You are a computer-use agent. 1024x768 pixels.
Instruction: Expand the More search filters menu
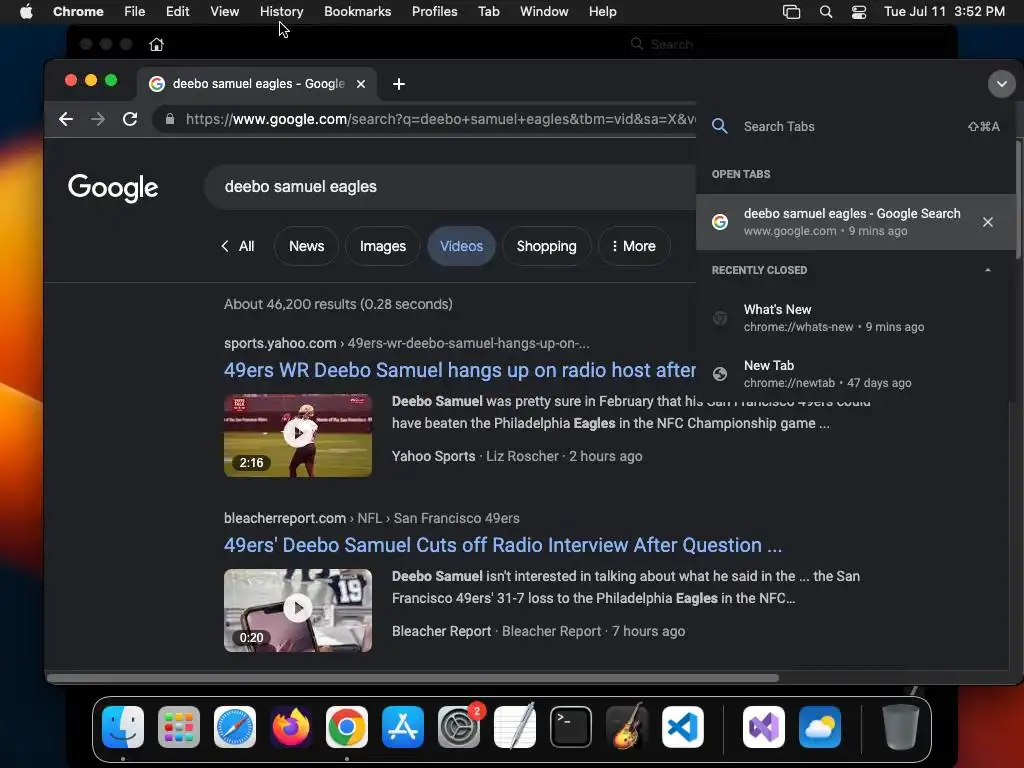(633, 246)
